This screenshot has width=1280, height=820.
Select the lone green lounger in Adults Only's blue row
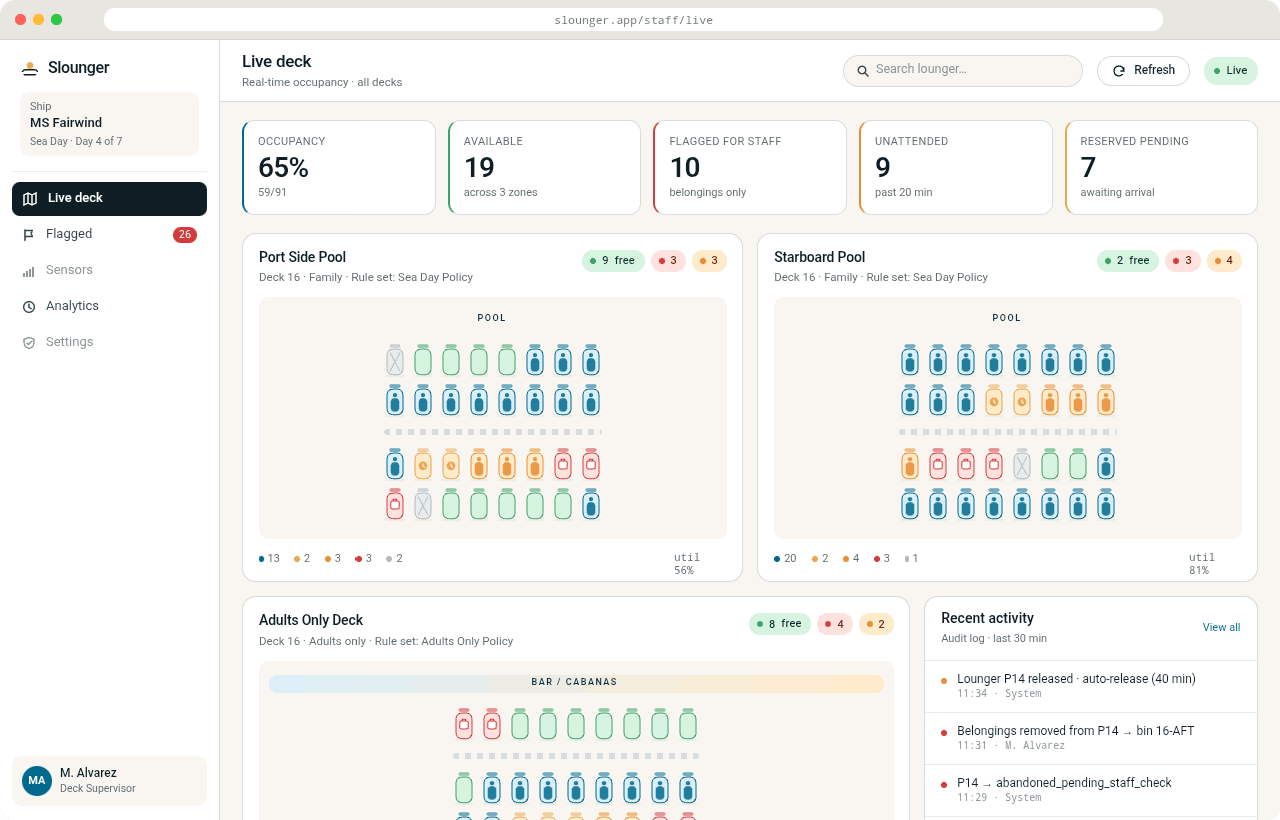tap(464, 788)
